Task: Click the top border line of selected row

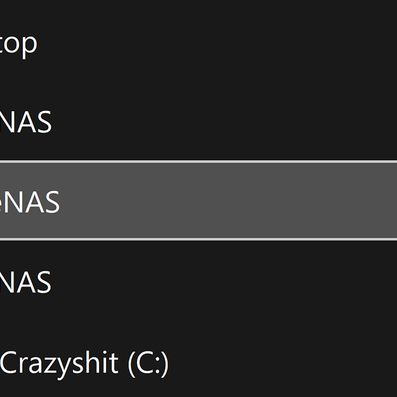Action: pos(198,162)
